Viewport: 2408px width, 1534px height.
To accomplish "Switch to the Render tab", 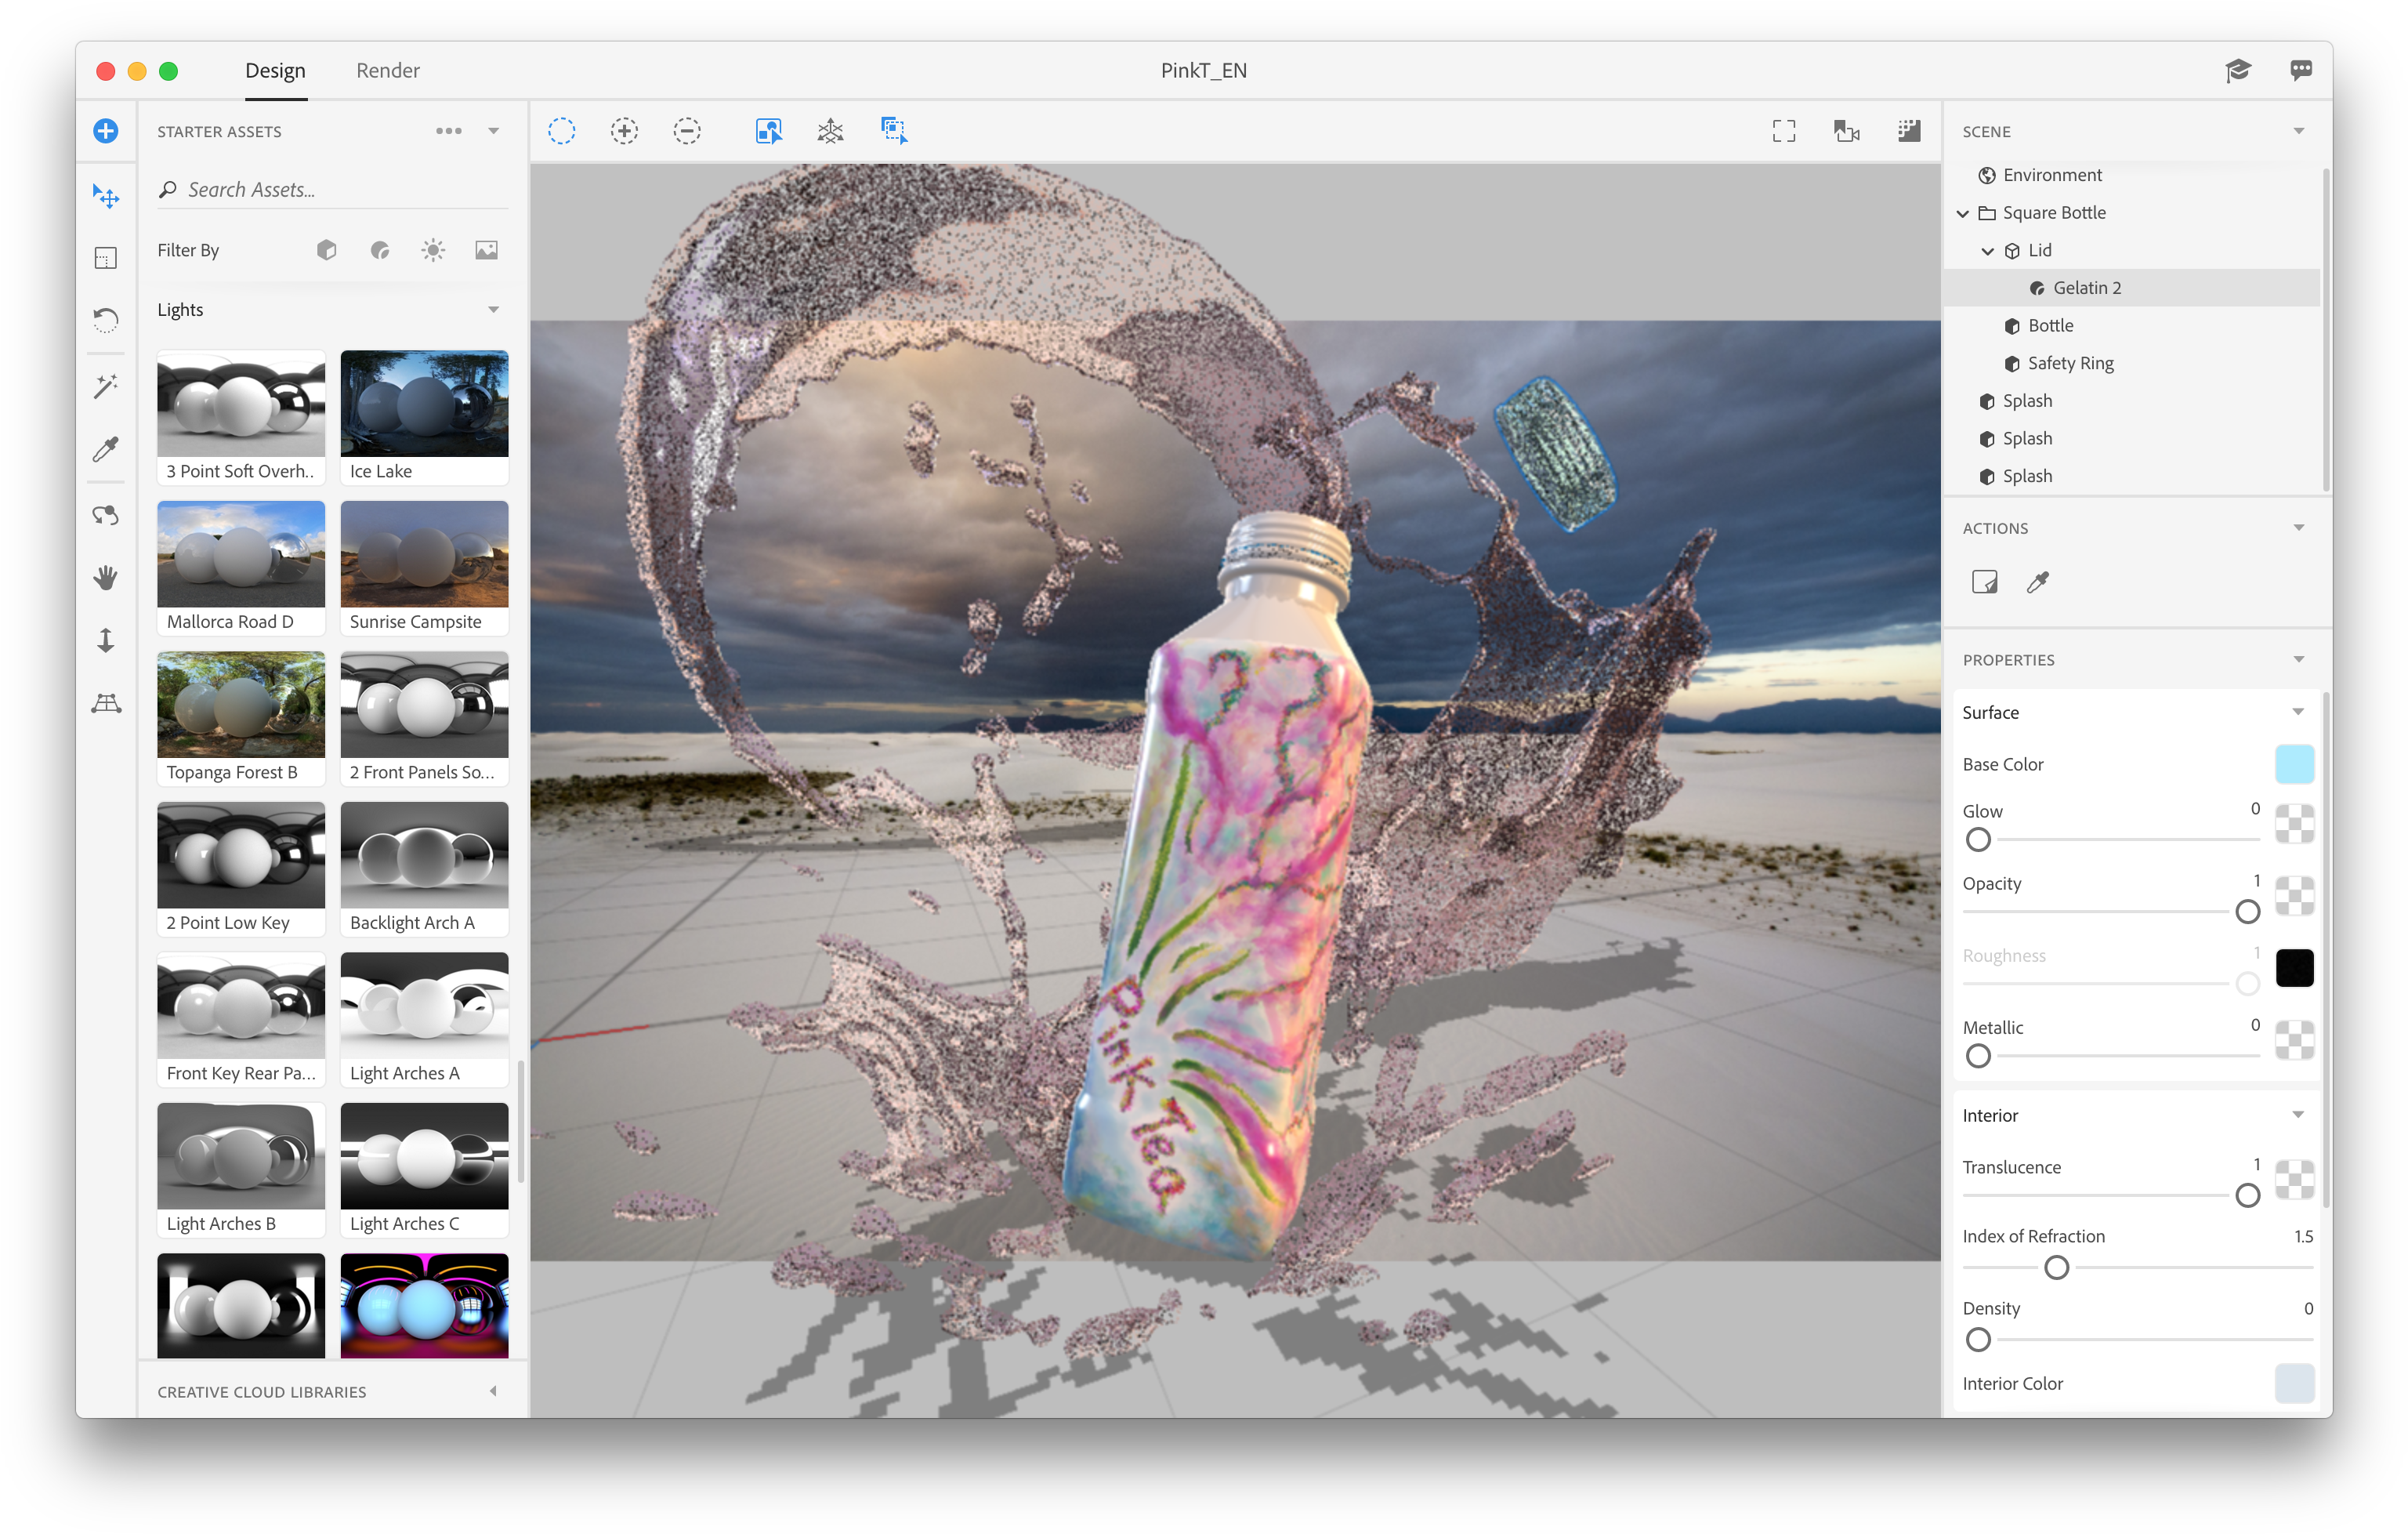I will pyautogui.click(x=388, y=70).
